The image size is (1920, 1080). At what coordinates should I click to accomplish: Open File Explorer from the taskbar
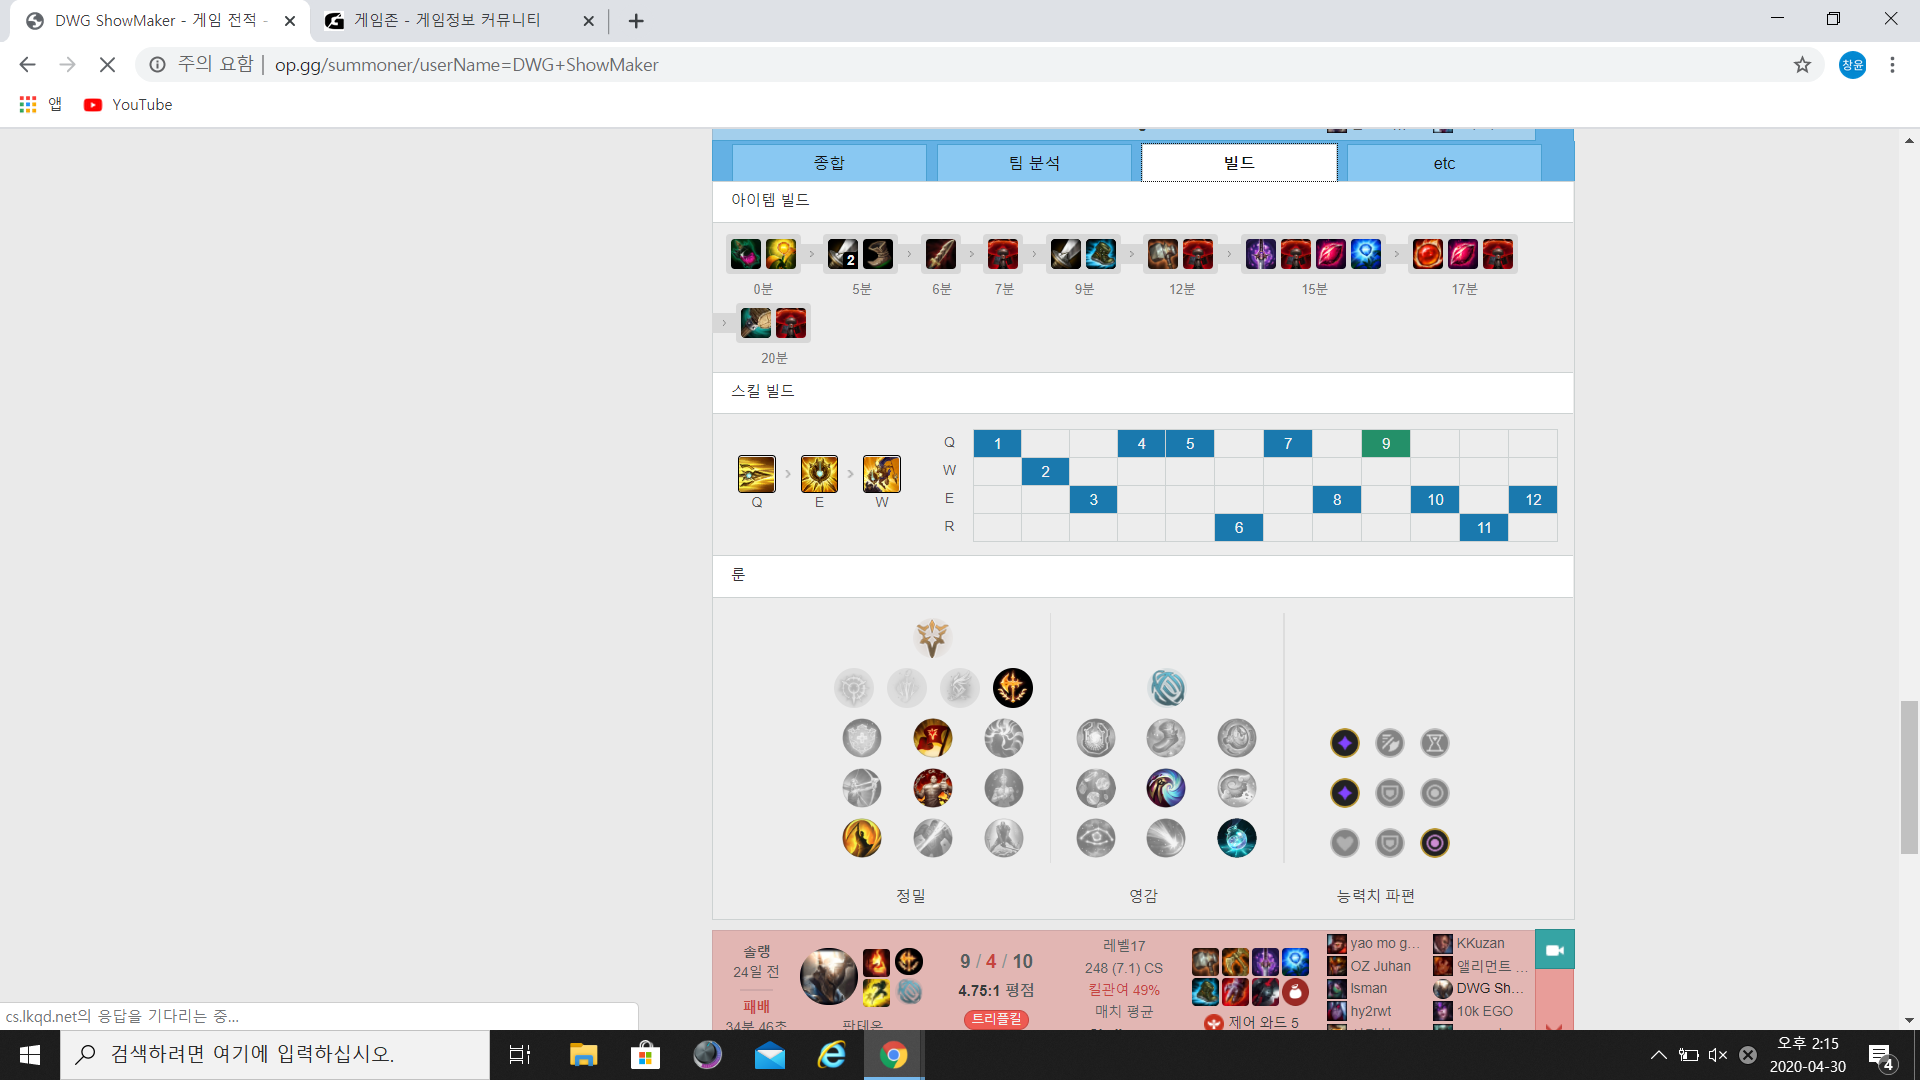tap(583, 1055)
